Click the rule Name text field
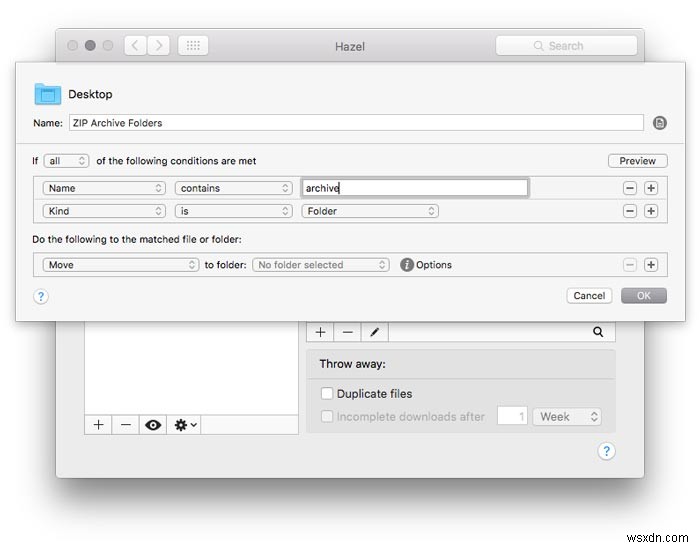The width and height of the screenshot is (700, 548). [x=356, y=123]
